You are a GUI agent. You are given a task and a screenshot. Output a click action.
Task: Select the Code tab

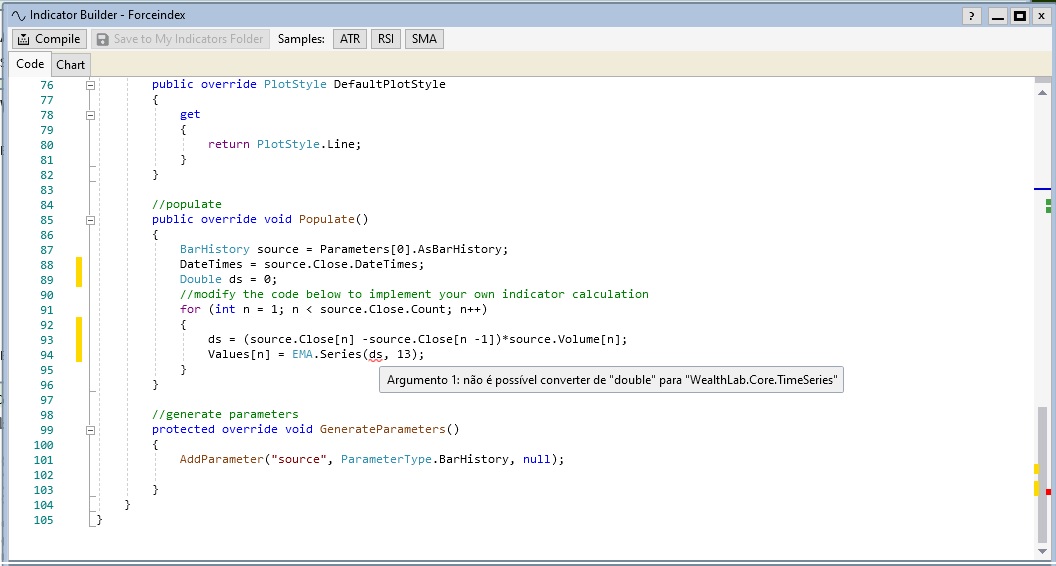[x=30, y=64]
